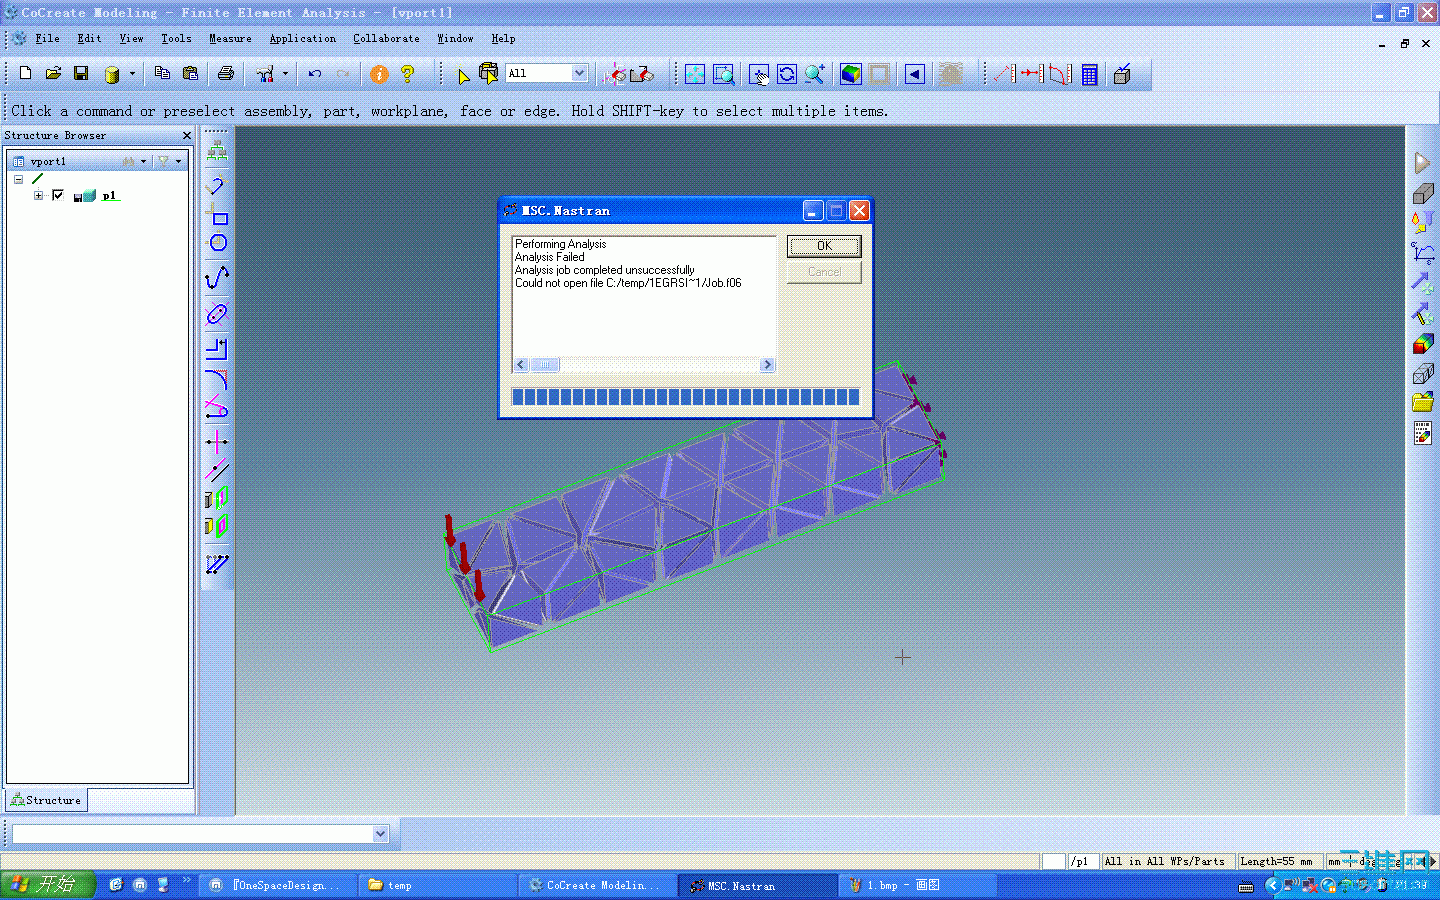Activate the yellow arrow select tool
1440x900 pixels.
(x=462, y=75)
